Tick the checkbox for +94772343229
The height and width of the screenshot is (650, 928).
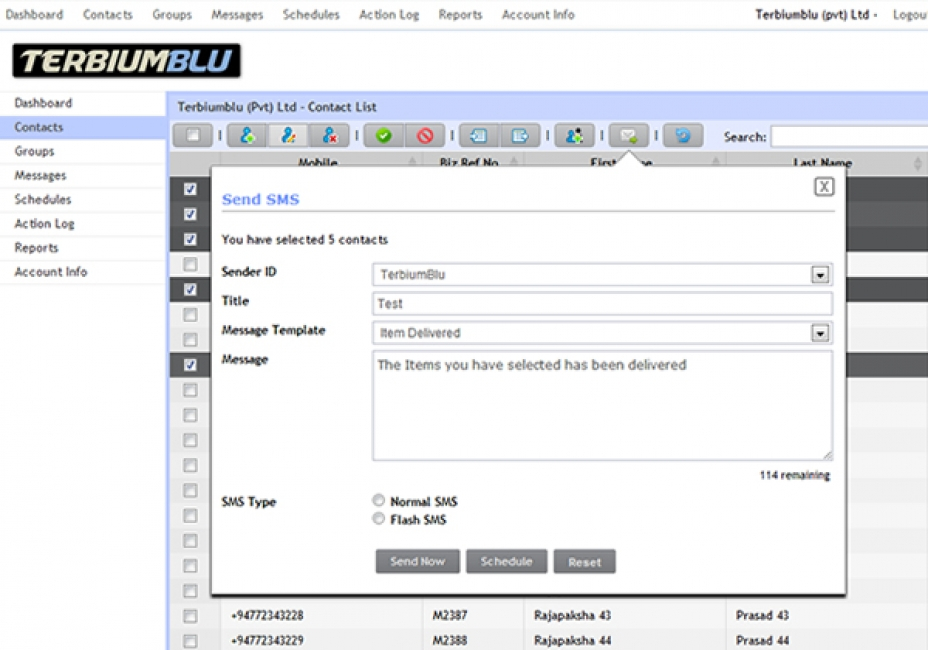tap(190, 641)
